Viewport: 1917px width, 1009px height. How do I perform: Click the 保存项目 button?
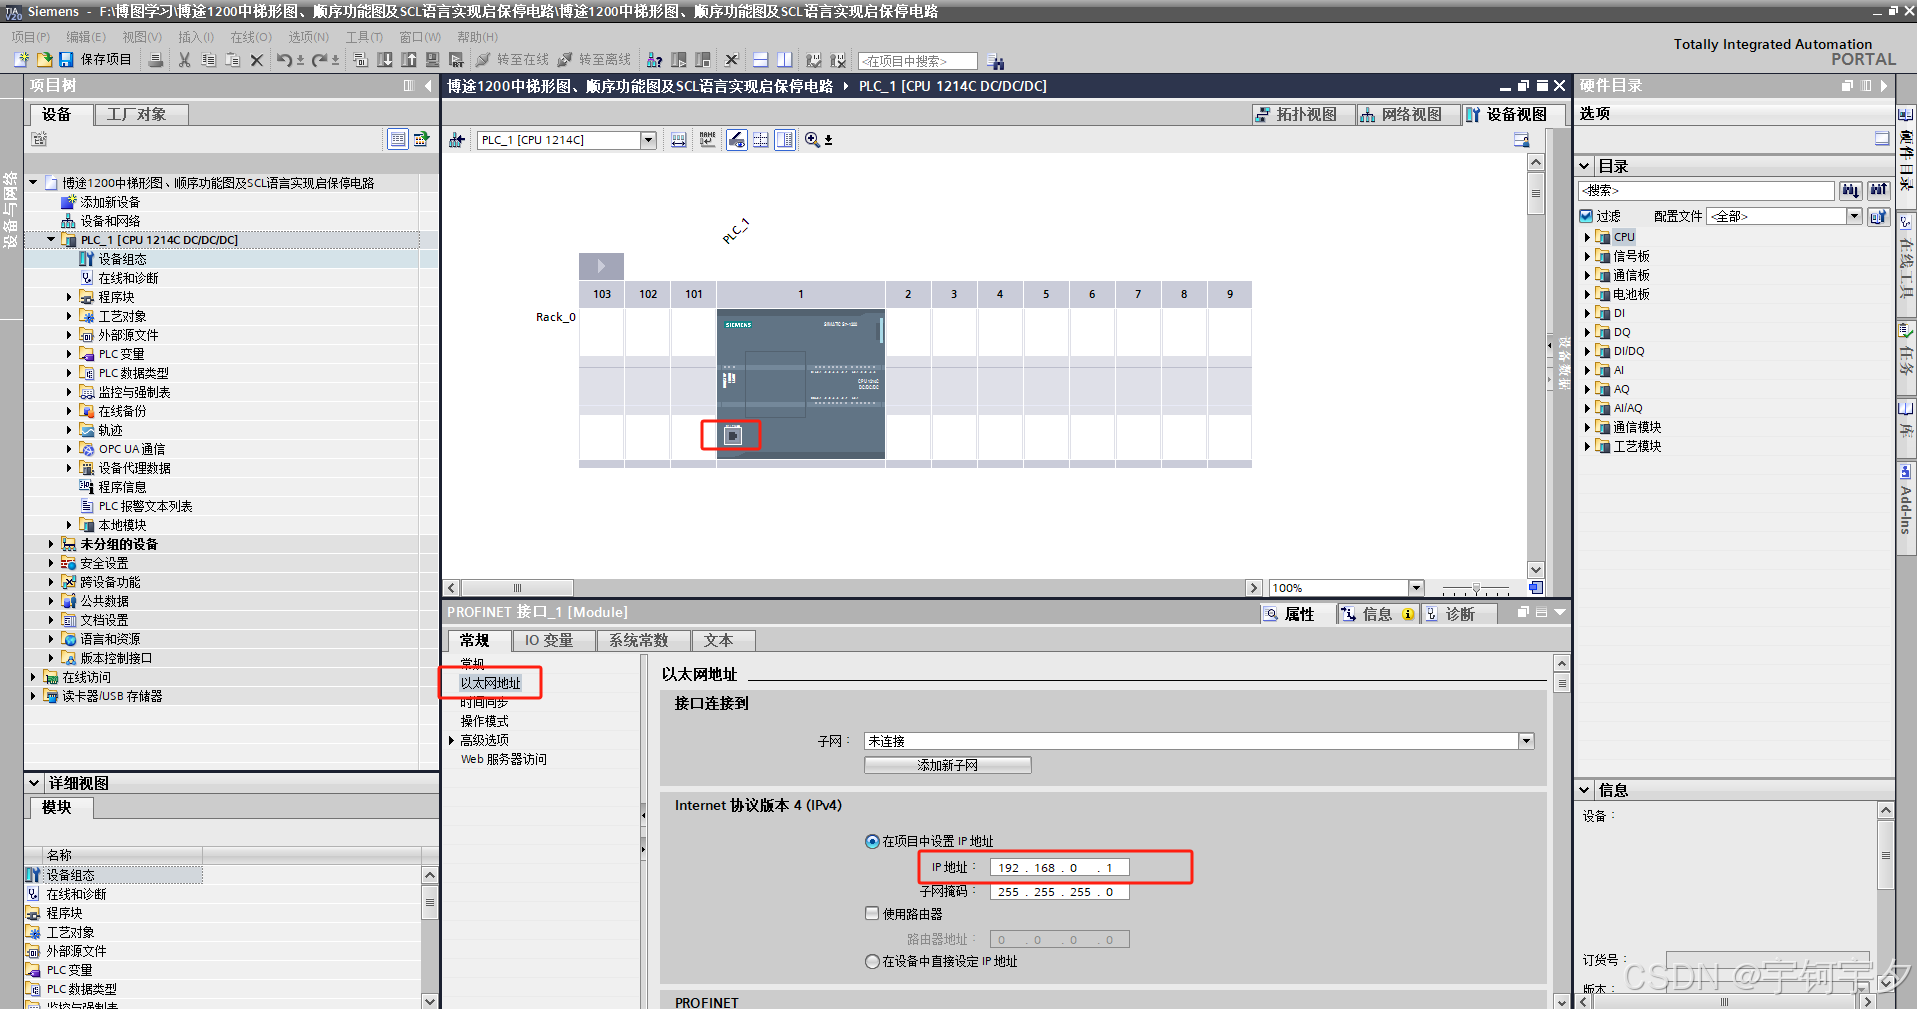96,60
